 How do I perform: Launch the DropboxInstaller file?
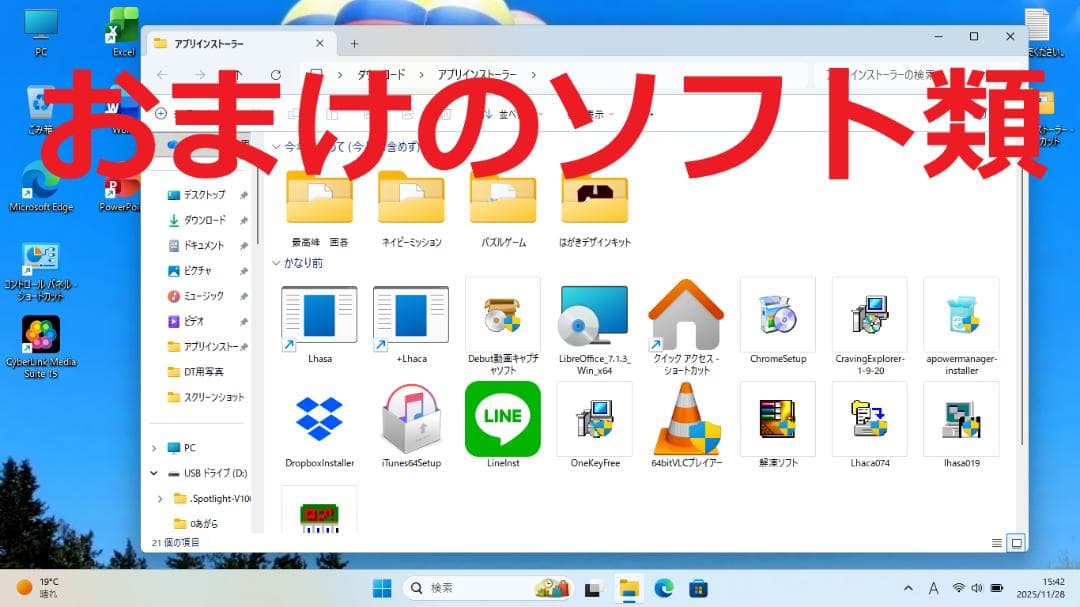click(x=318, y=420)
